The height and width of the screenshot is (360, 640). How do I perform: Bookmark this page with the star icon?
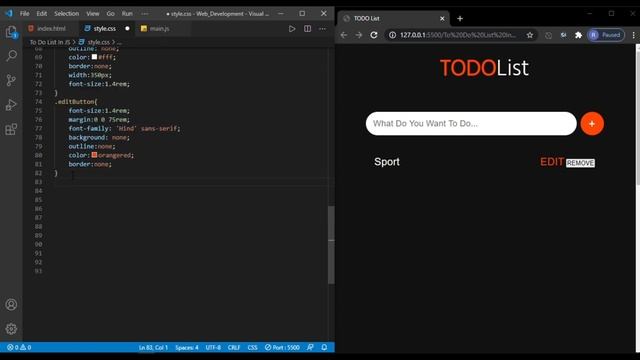click(x=530, y=35)
